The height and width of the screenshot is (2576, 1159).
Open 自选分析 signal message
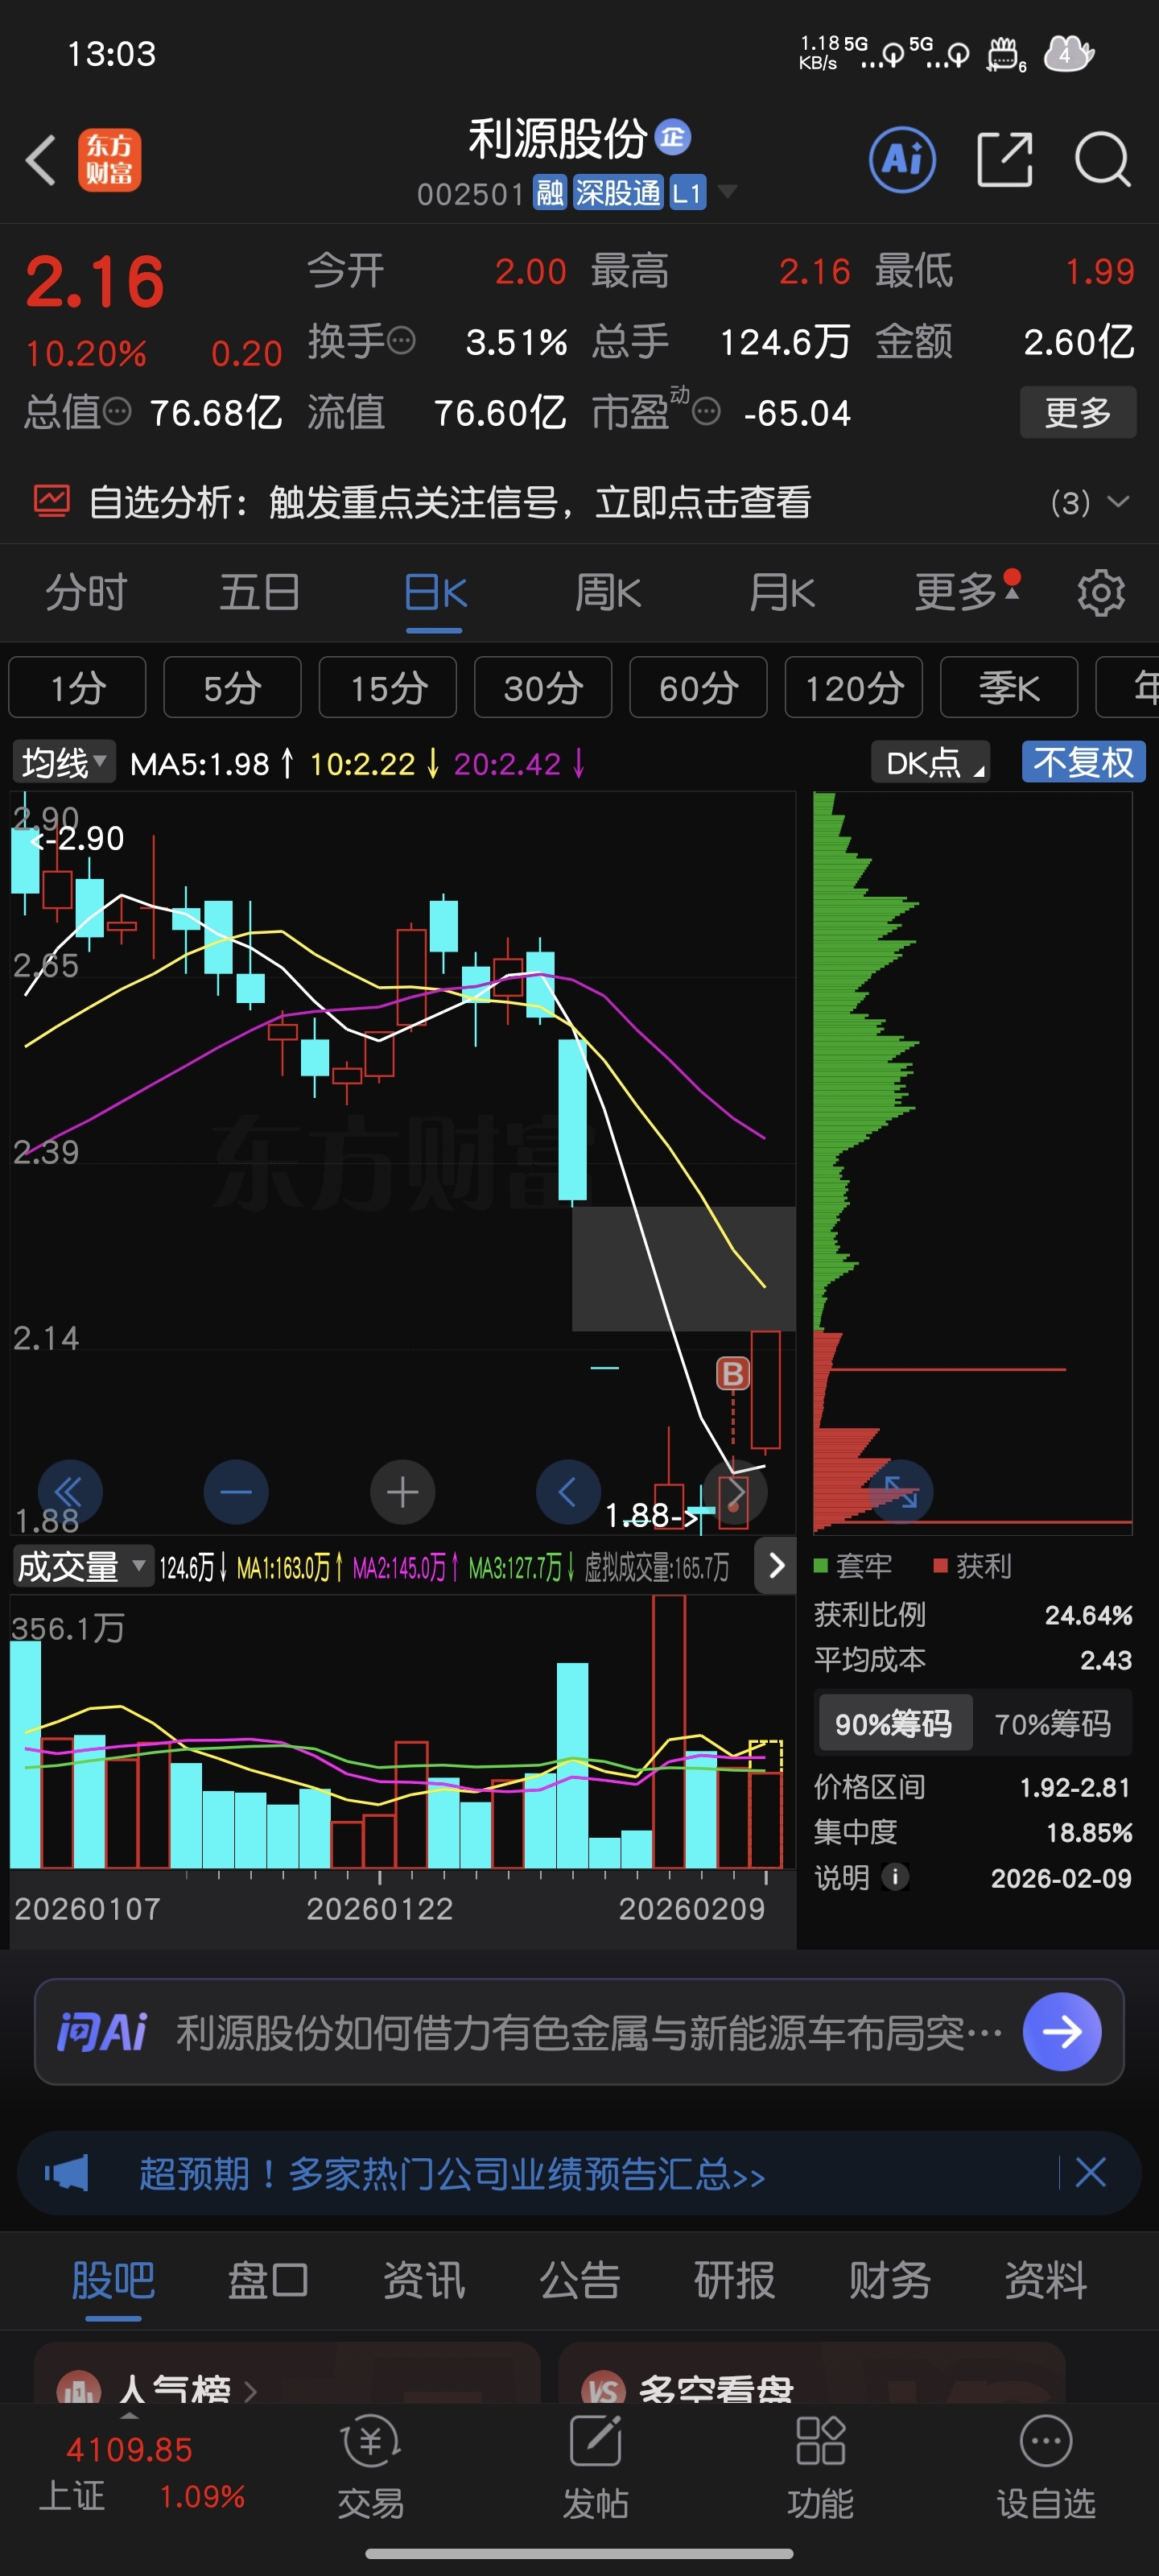[x=450, y=501]
